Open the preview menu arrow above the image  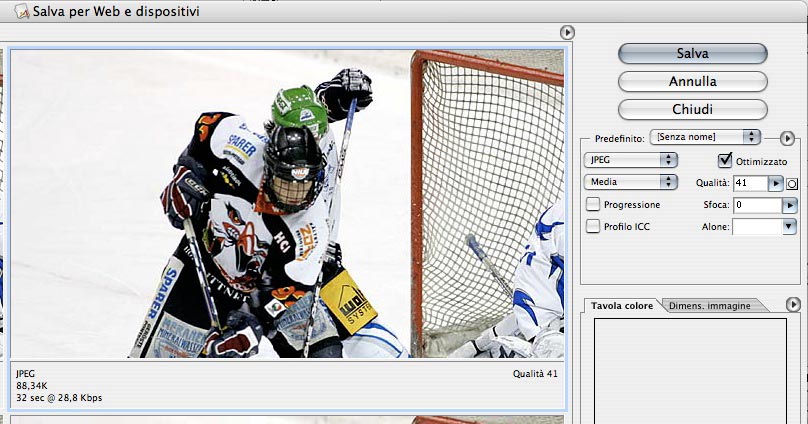click(567, 33)
